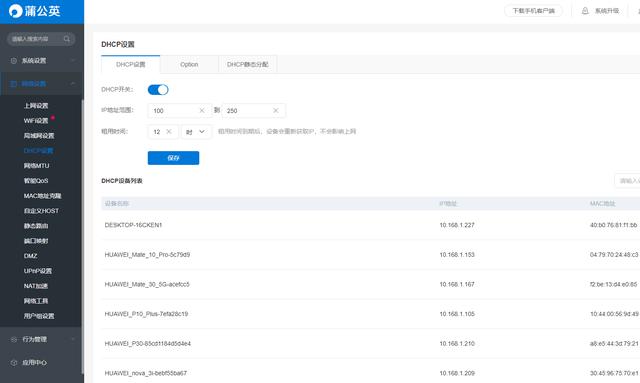Toggle the DHCP开关 switch
This screenshot has width=640, height=383.
tap(158, 89)
